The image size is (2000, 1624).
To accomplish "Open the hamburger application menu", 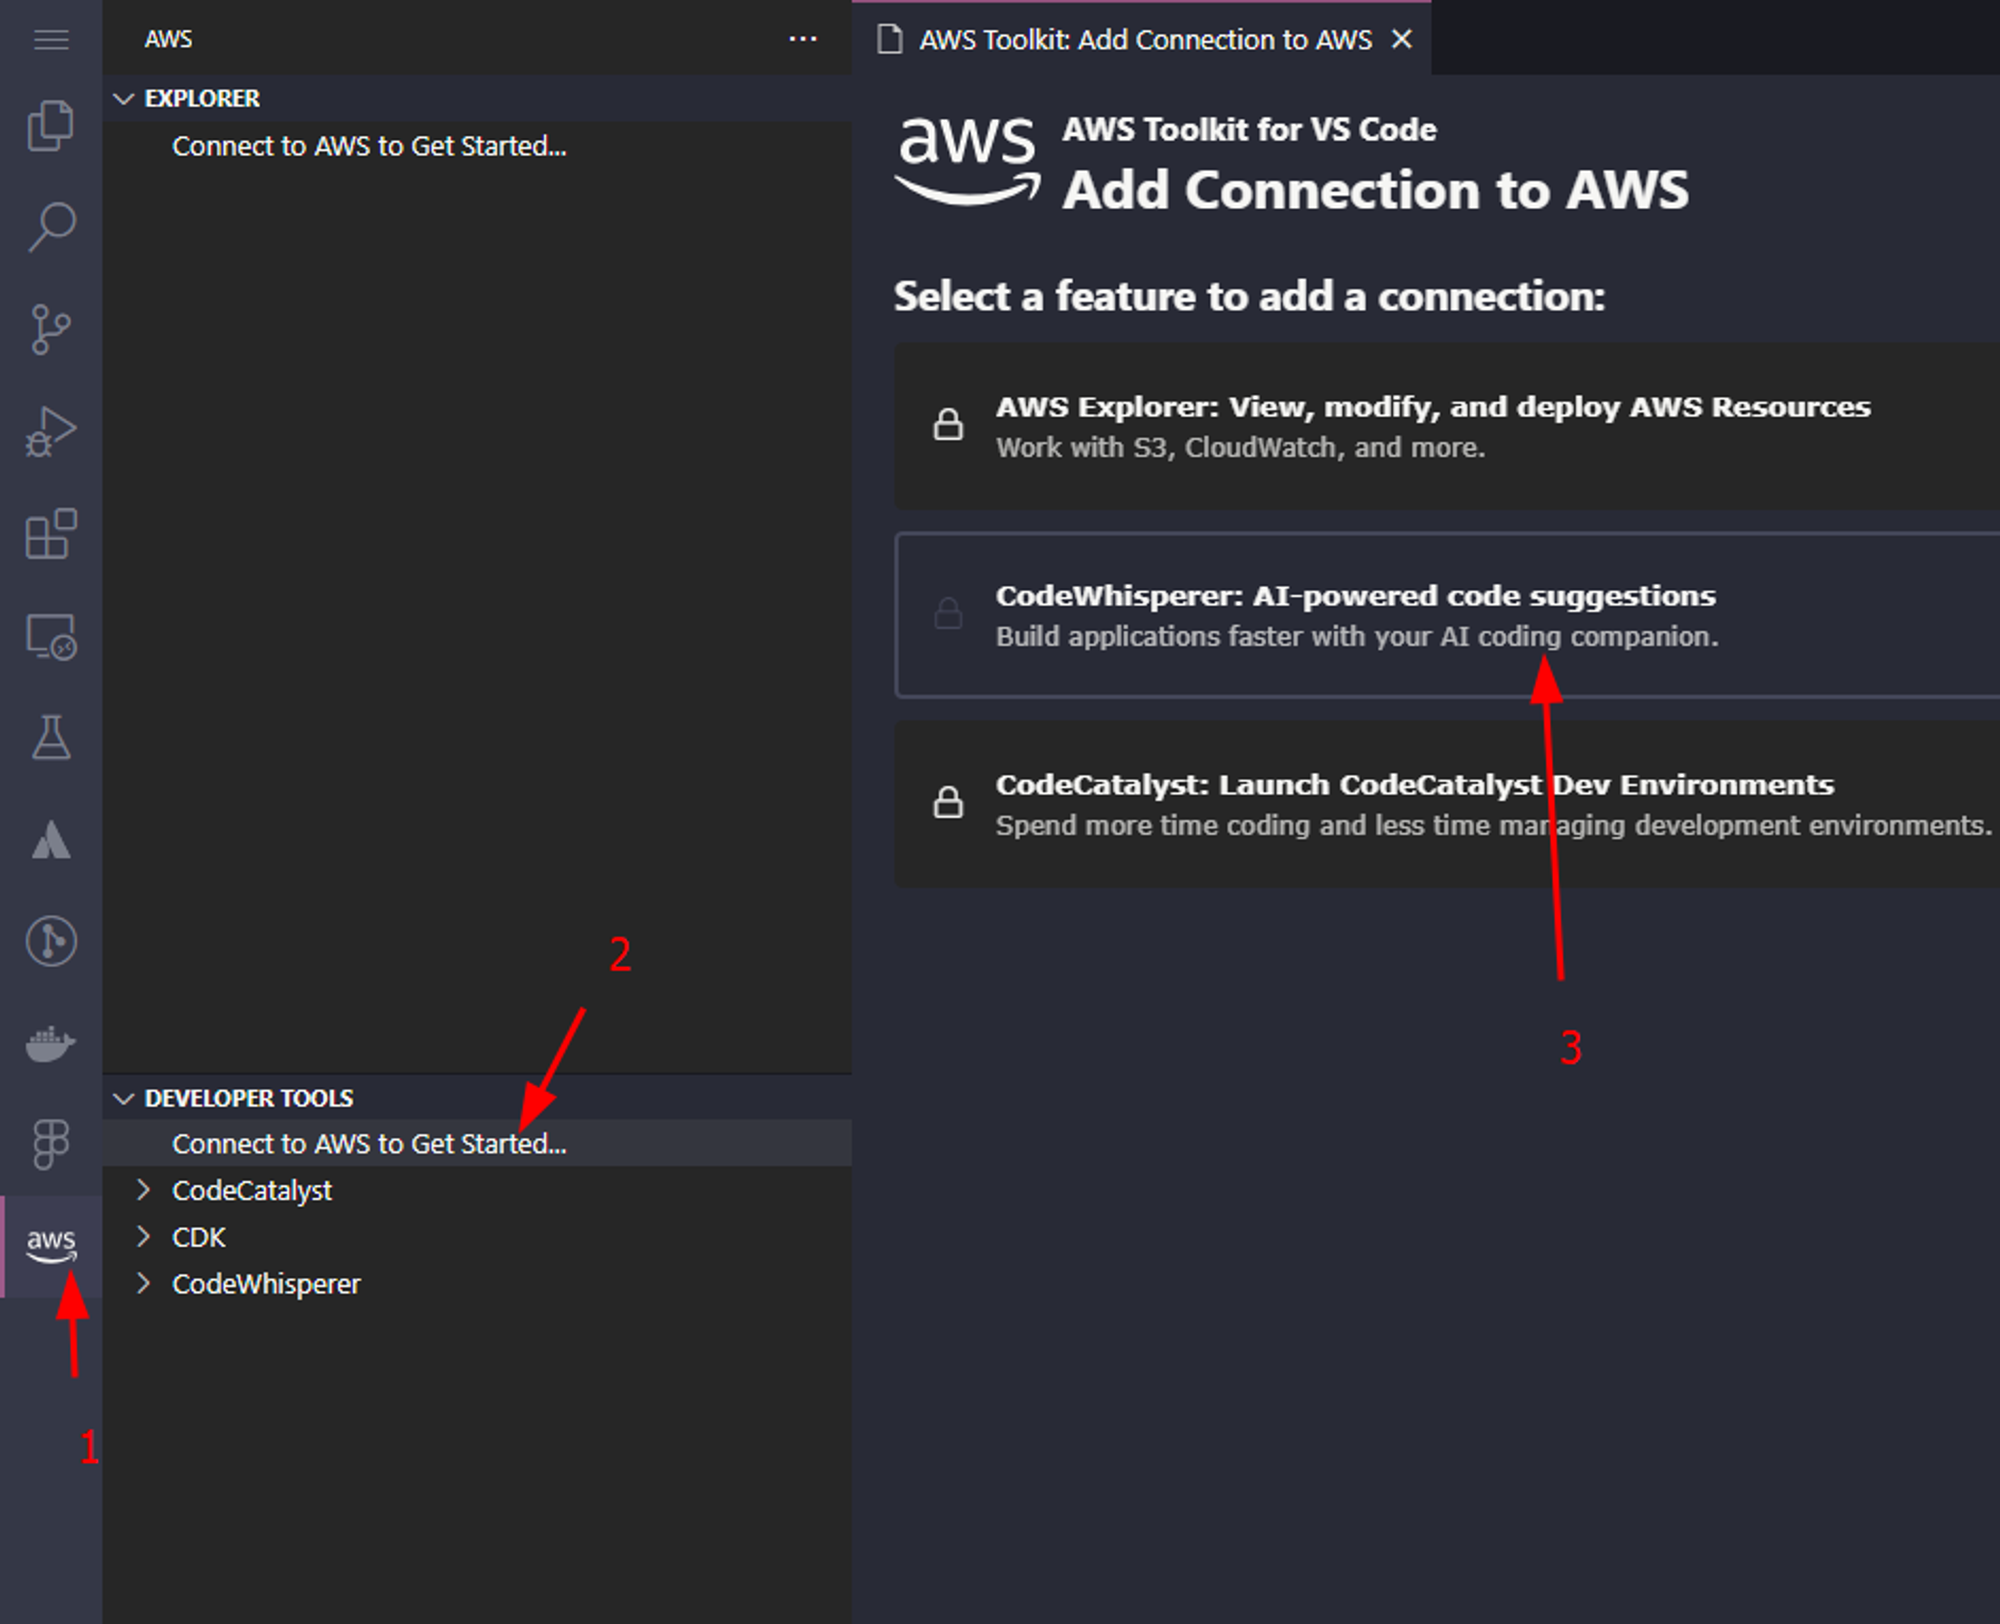I will tap(51, 40).
